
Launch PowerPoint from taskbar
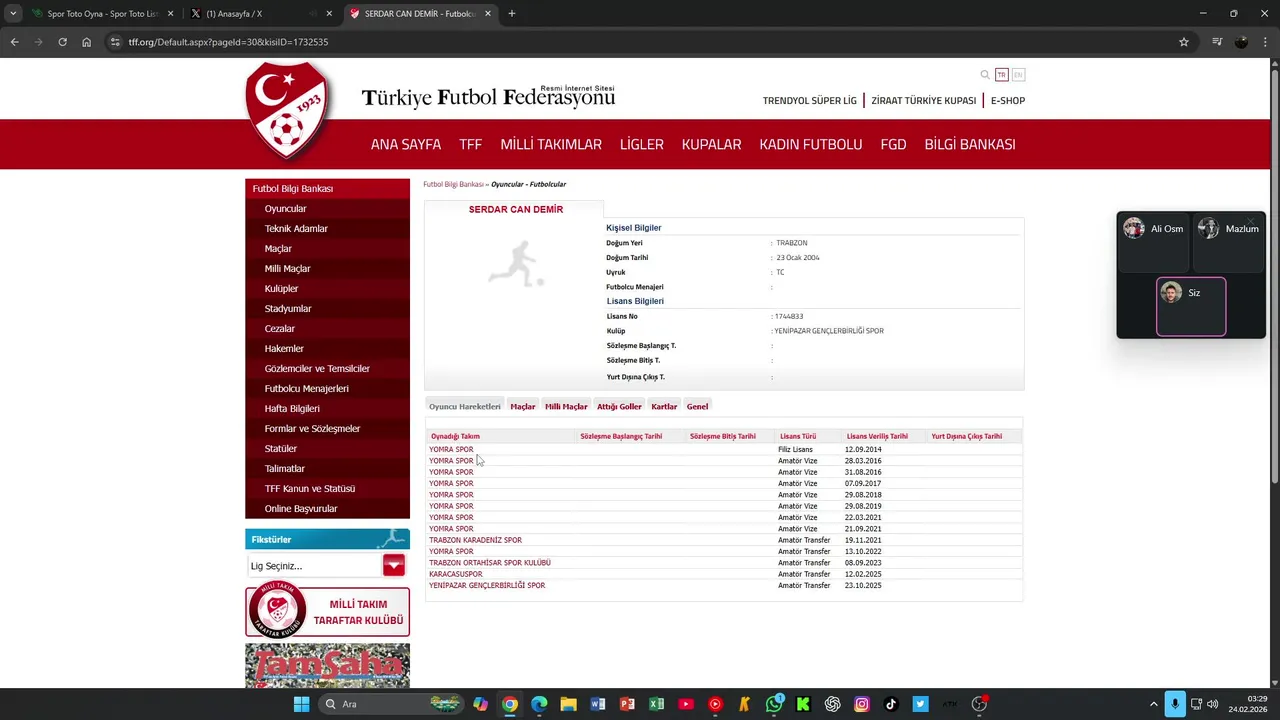tap(627, 704)
